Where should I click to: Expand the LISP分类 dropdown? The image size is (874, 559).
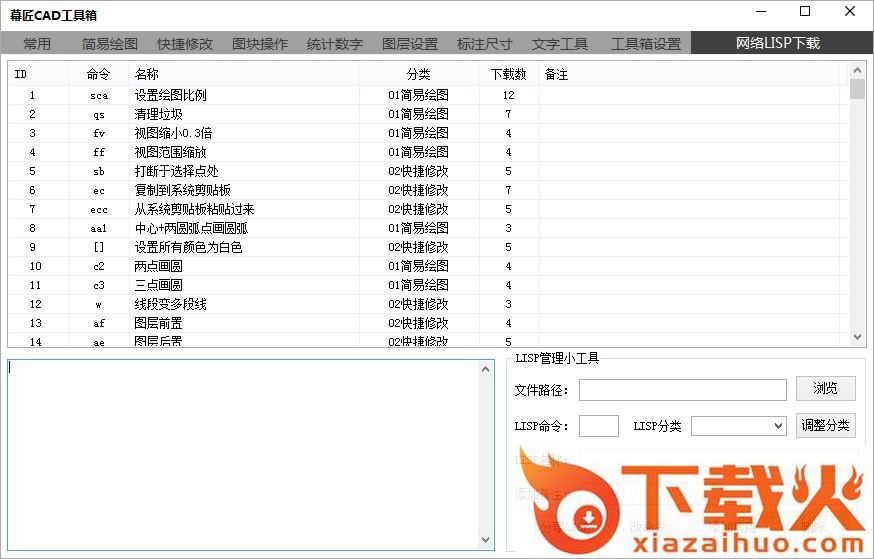(x=739, y=426)
